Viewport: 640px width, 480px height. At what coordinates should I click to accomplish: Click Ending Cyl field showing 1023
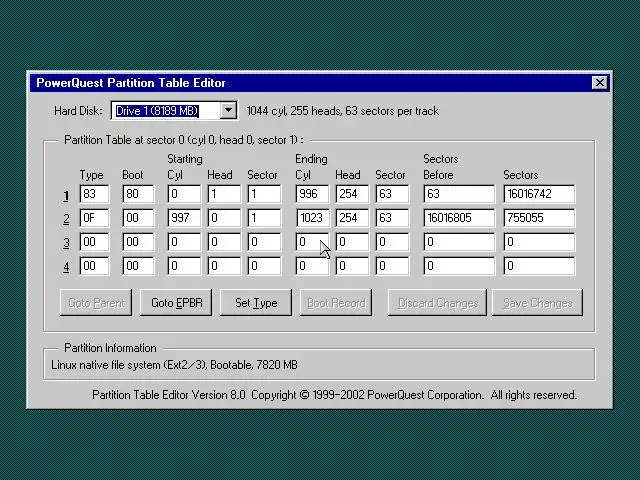312,218
